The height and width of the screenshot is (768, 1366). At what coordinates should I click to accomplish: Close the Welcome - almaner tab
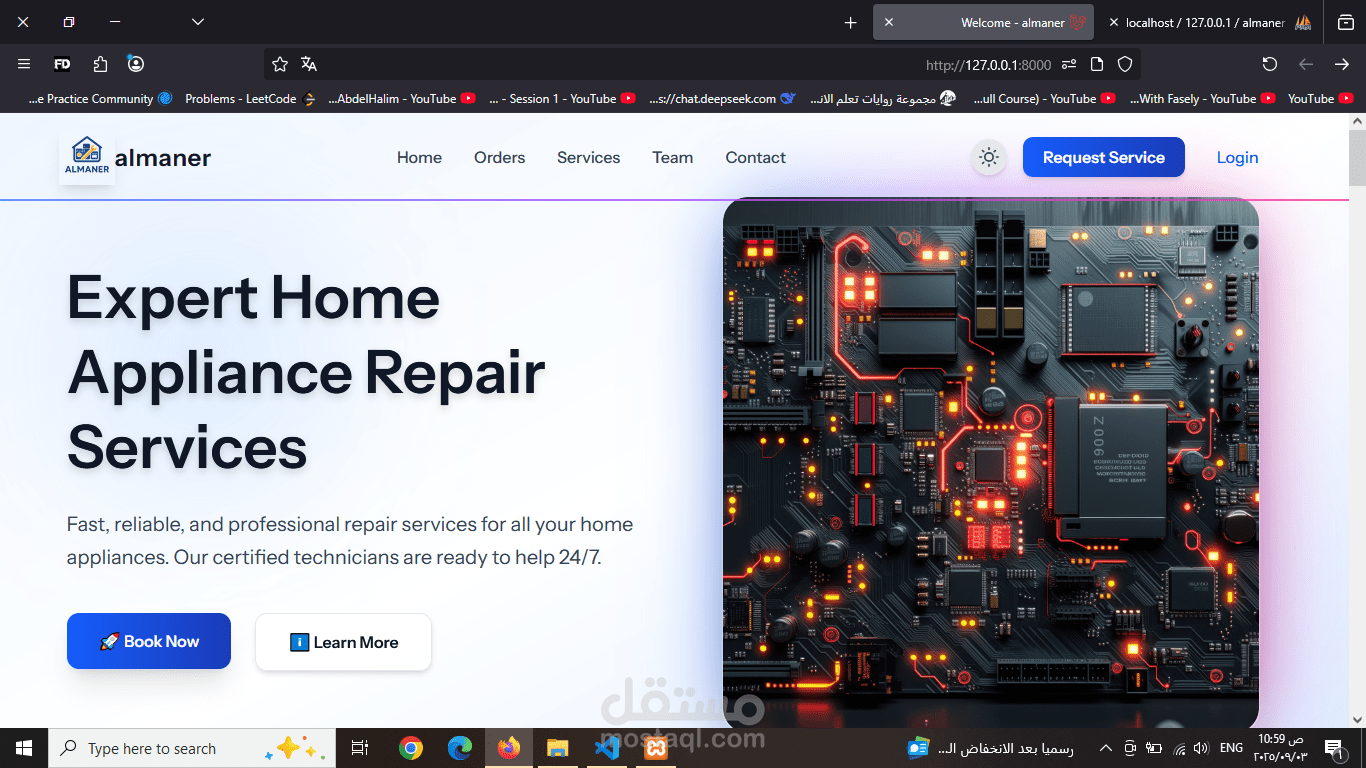(889, 22)
